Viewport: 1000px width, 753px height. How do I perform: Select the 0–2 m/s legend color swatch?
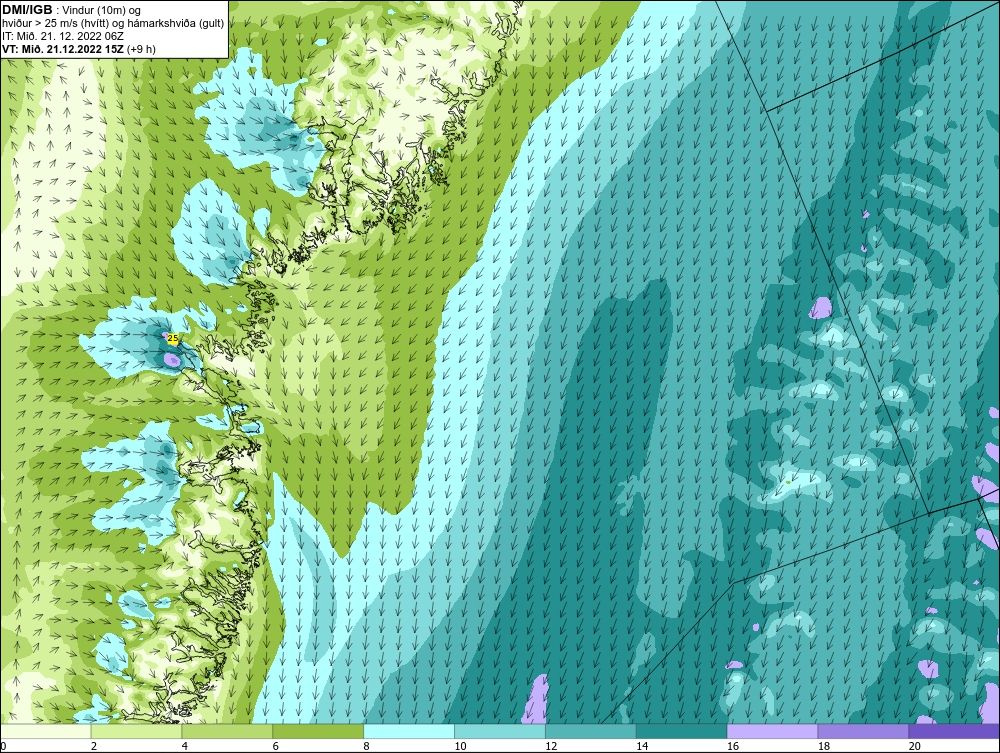pos(45,731)
